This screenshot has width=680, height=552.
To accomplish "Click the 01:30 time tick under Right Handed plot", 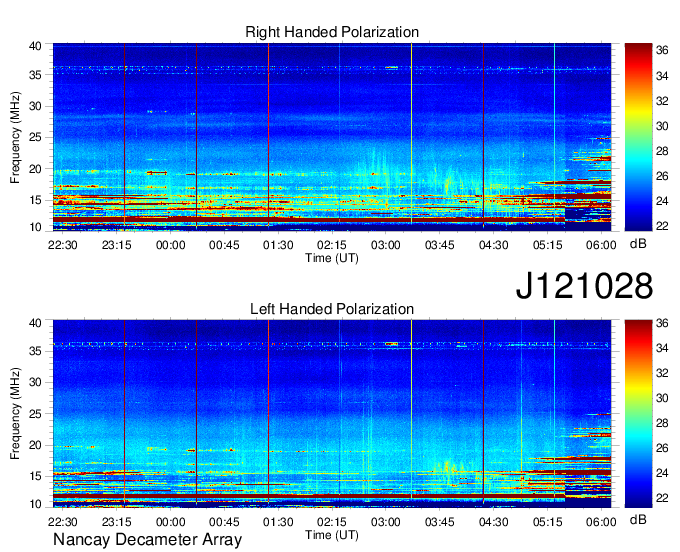I will coord(278,245).
